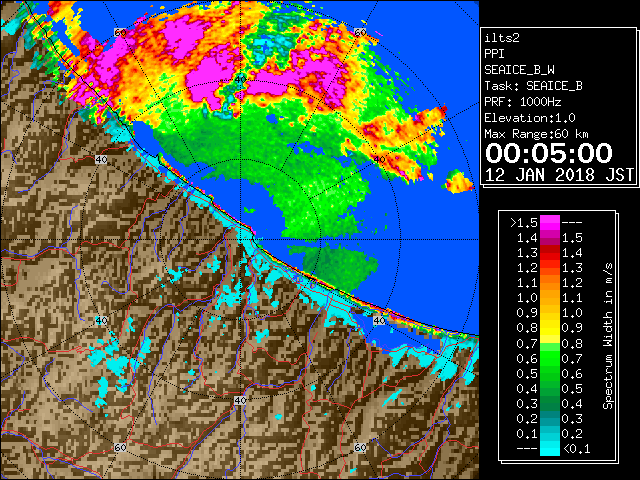Viewport: 640px width, 480px height.
Task: Click the radar site name 'ilts2'
Action: click(502, 38)
